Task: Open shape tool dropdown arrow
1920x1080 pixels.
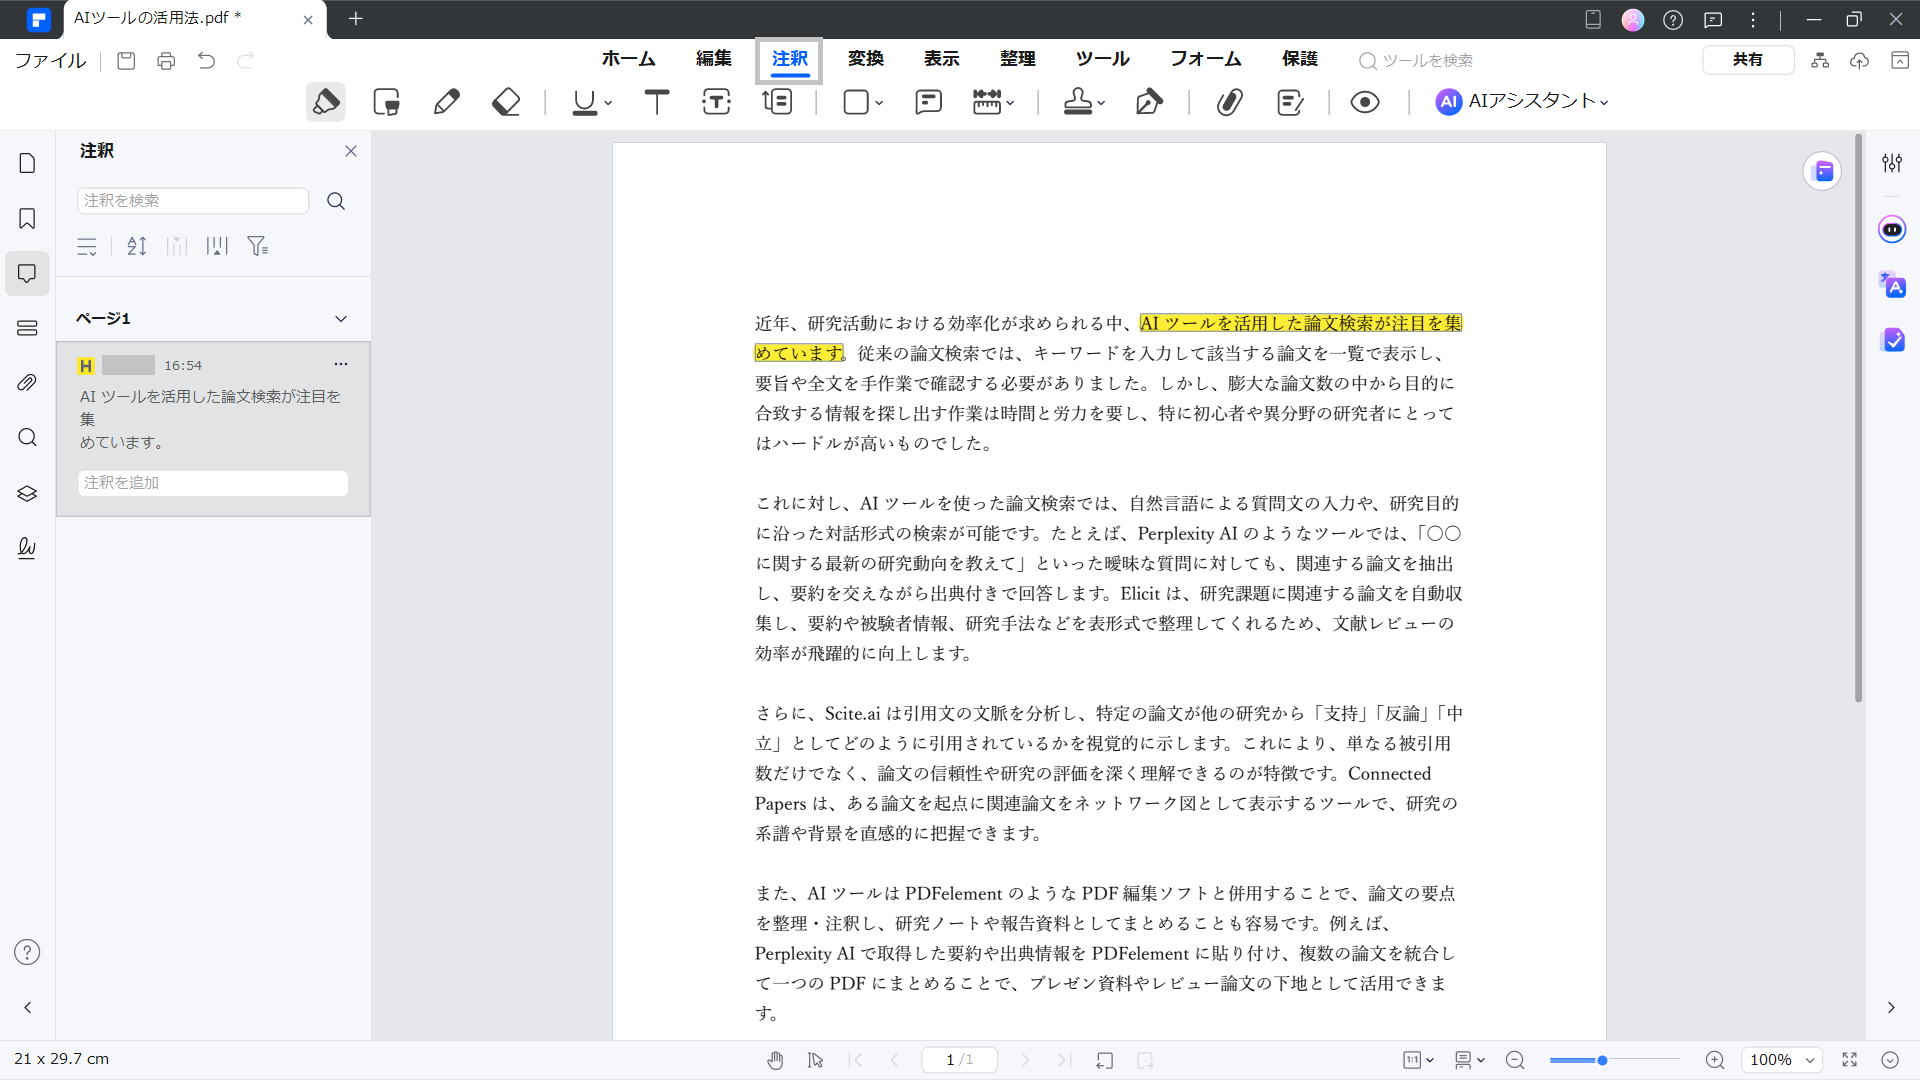Action: pos(879,103)
